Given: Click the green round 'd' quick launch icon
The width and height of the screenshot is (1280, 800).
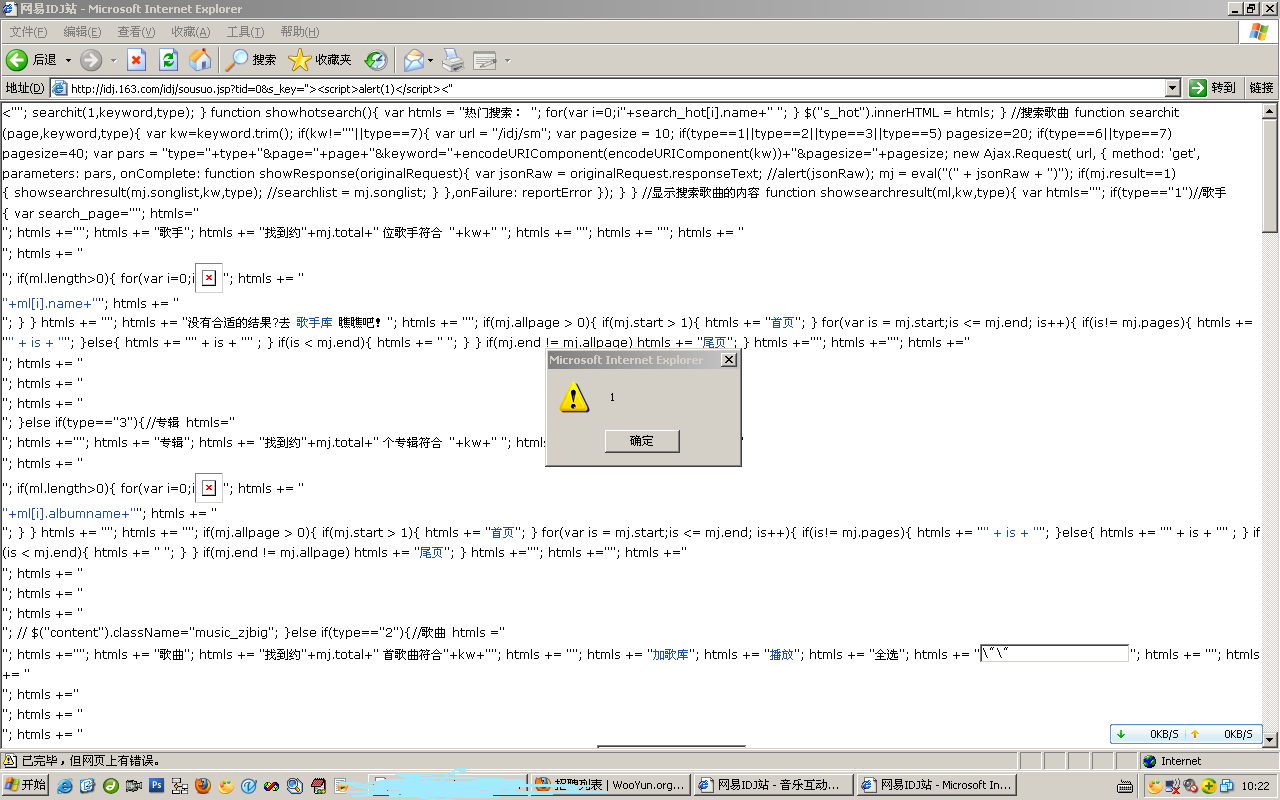Looking at the screenshot, I should [x=110, y=786].
